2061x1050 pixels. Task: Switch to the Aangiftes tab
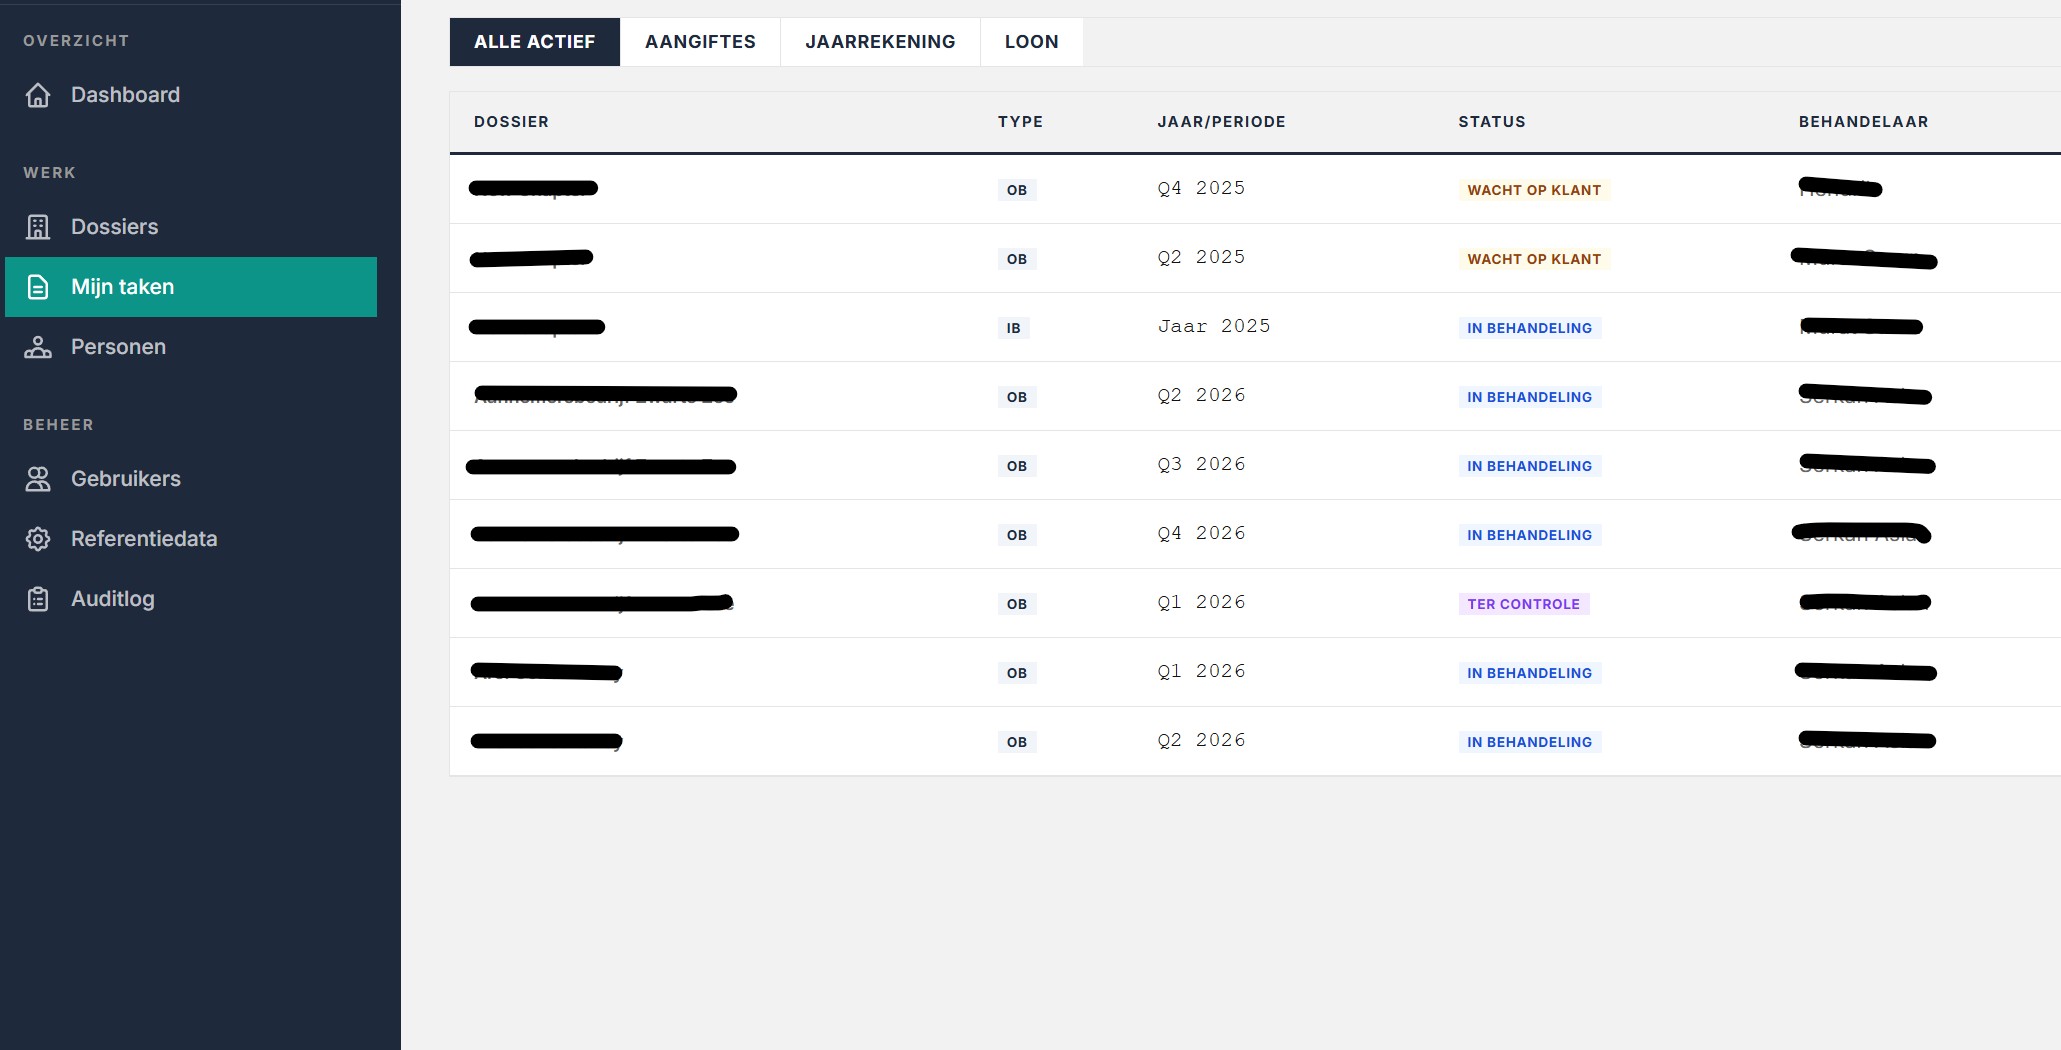[x=700, y=42]
